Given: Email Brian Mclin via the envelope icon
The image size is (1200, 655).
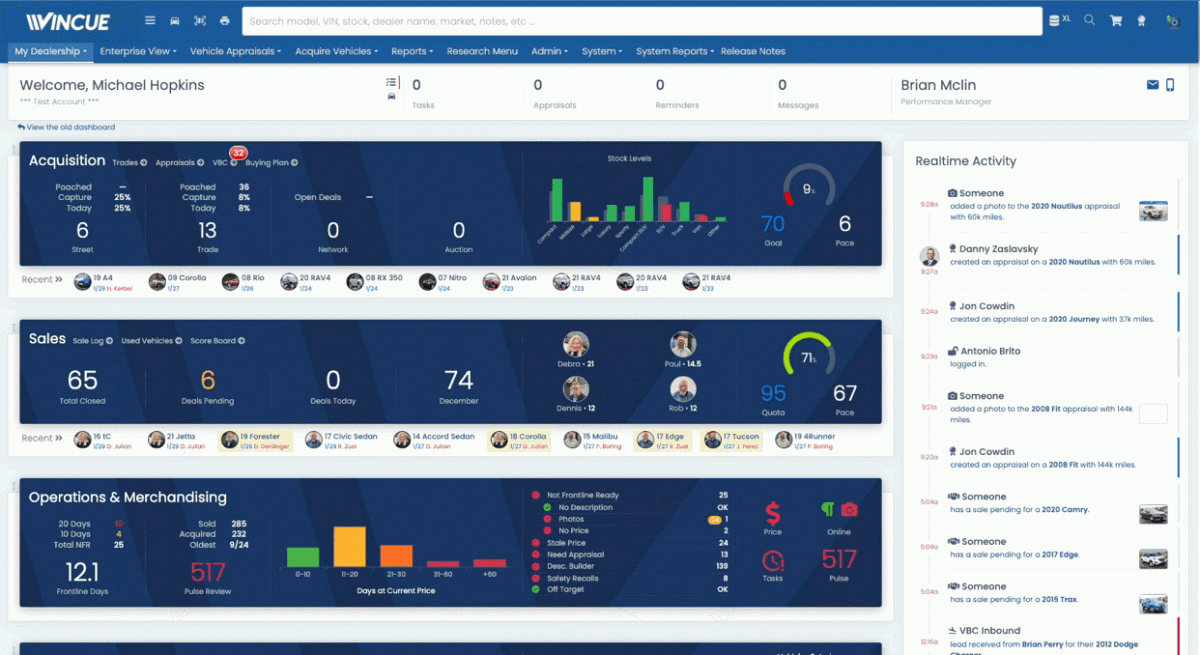Looking at the screenshot, I should 1152,85.
